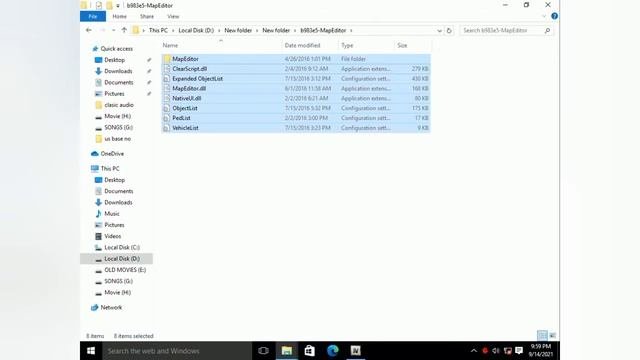Image resolution: width=640 pixels, height=360 pixels.
Task: Select OneDrive in the navigation pane
Action: click(112, 154)
